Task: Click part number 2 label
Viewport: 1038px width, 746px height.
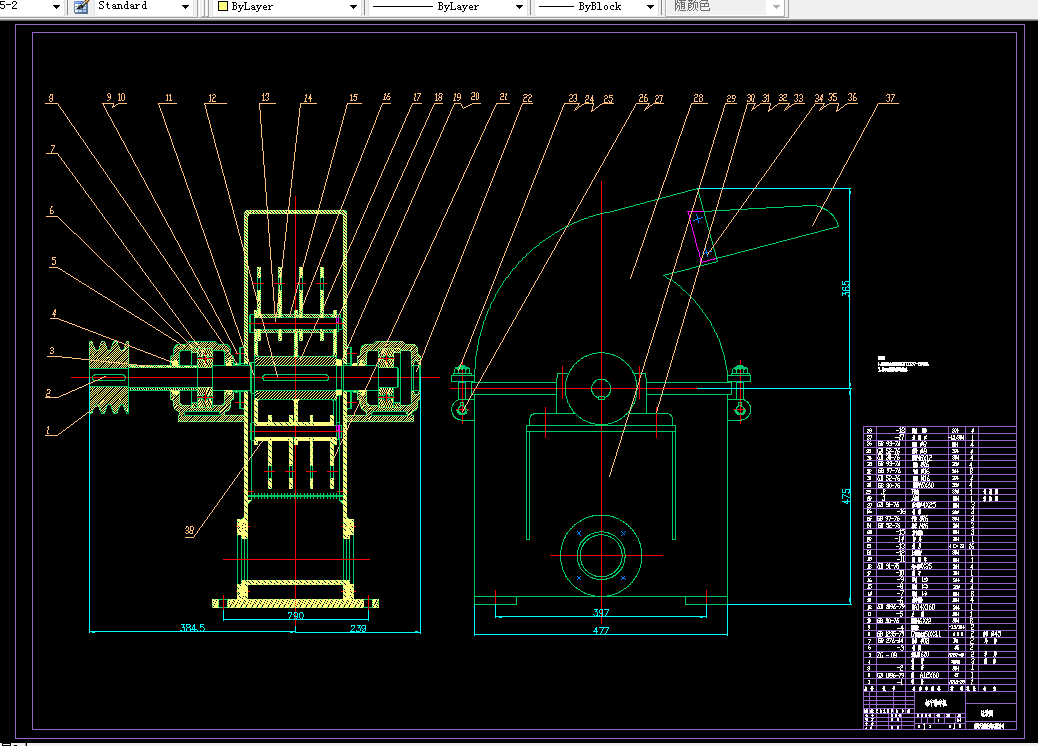Action: [48, 393]
